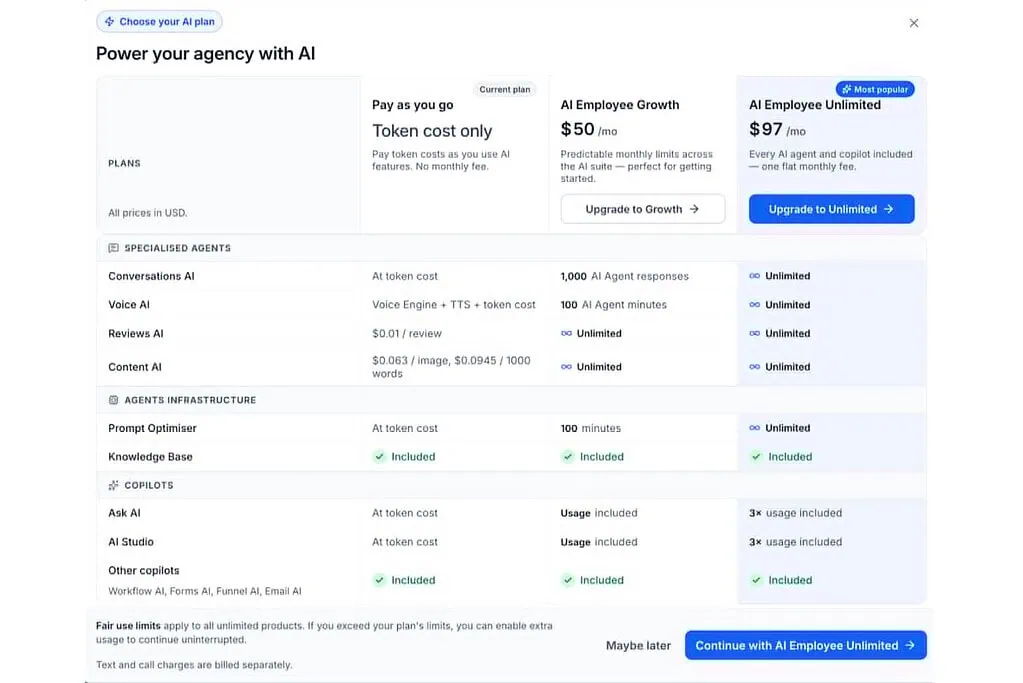This screenshot has height=683, width=1023.
Task: Click the Most popular badge
Action: pyautogui.click(x=875, y=89)
